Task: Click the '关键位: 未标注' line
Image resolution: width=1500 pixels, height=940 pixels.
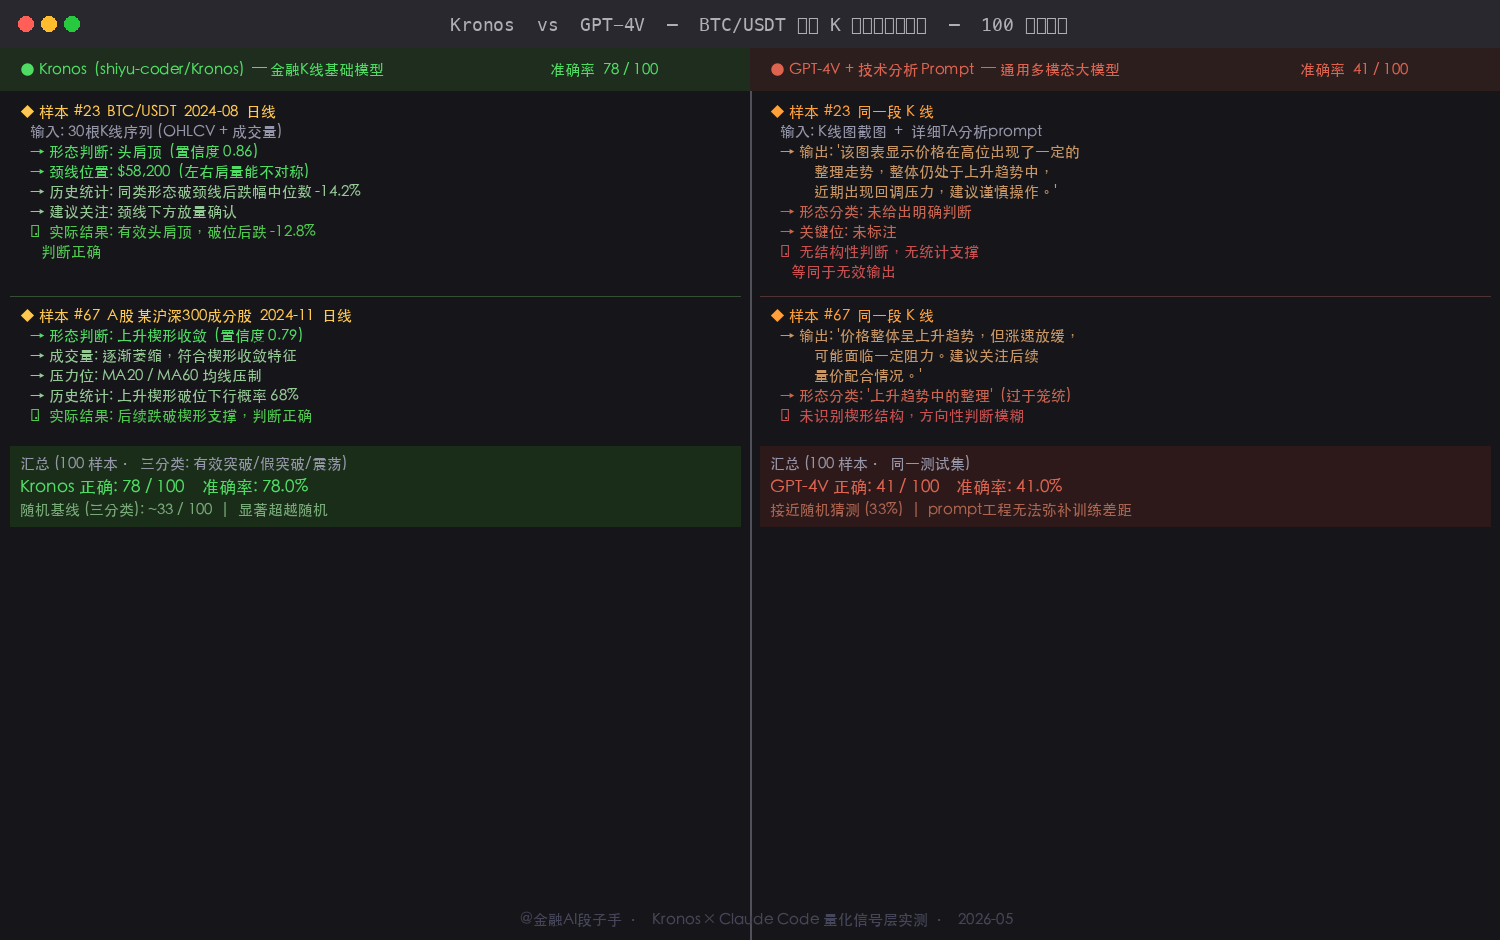Action: click(838, 231)
